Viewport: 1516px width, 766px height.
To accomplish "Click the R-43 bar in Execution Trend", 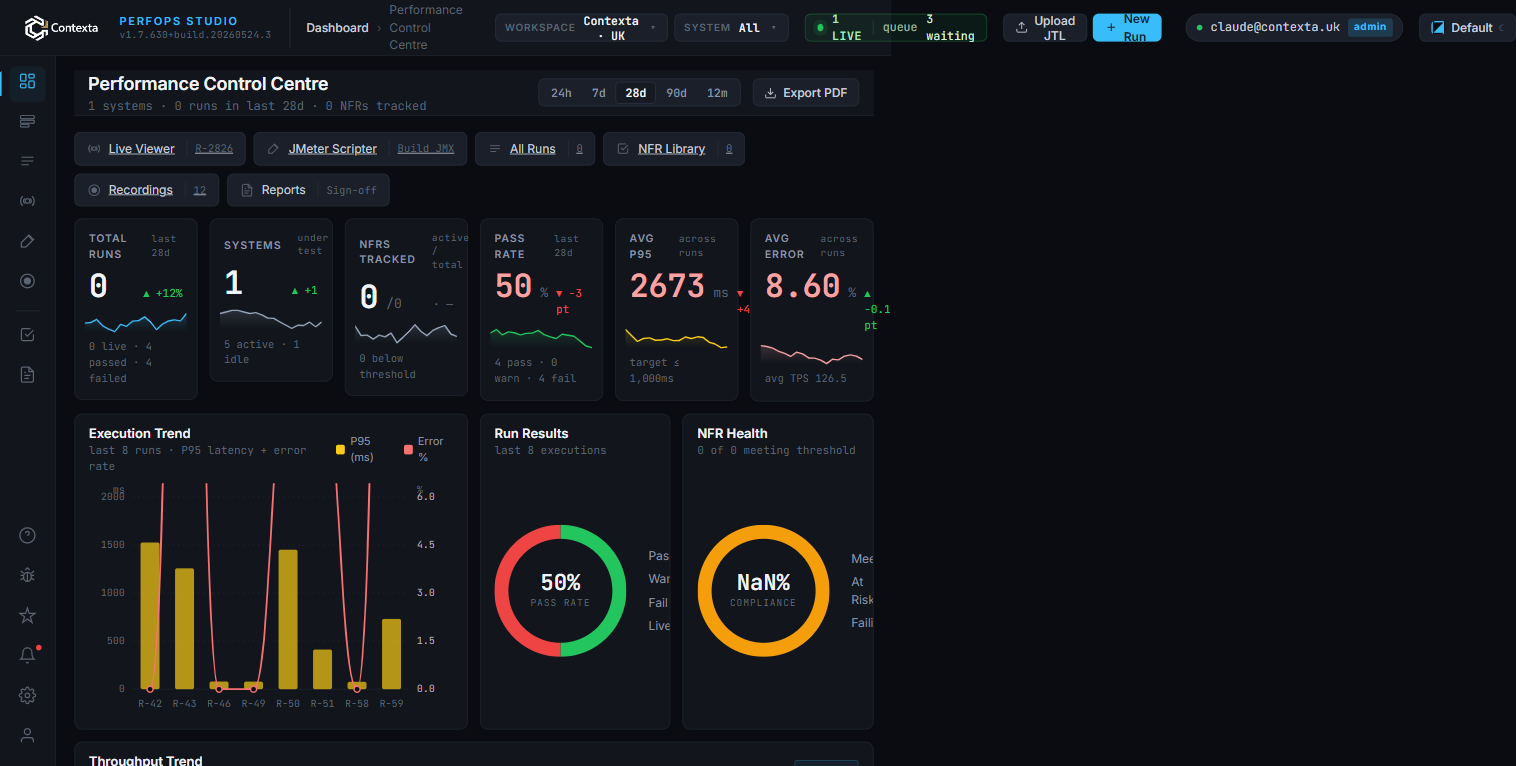I will 184,629.
